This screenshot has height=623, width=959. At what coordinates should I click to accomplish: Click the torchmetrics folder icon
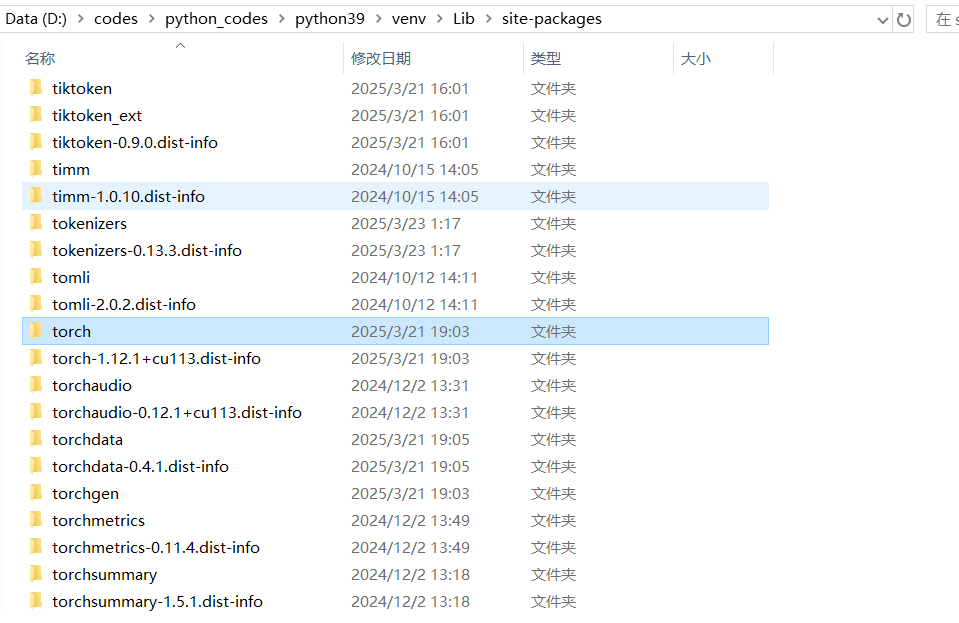[36, 520]
